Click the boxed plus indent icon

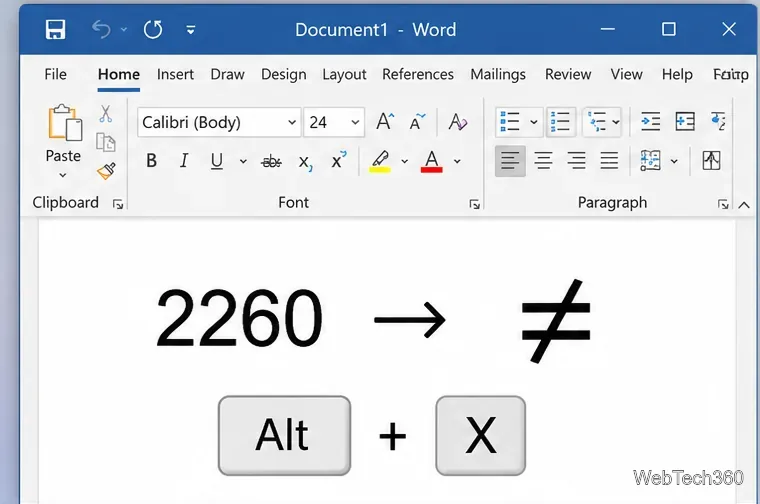tap(685, 121)
